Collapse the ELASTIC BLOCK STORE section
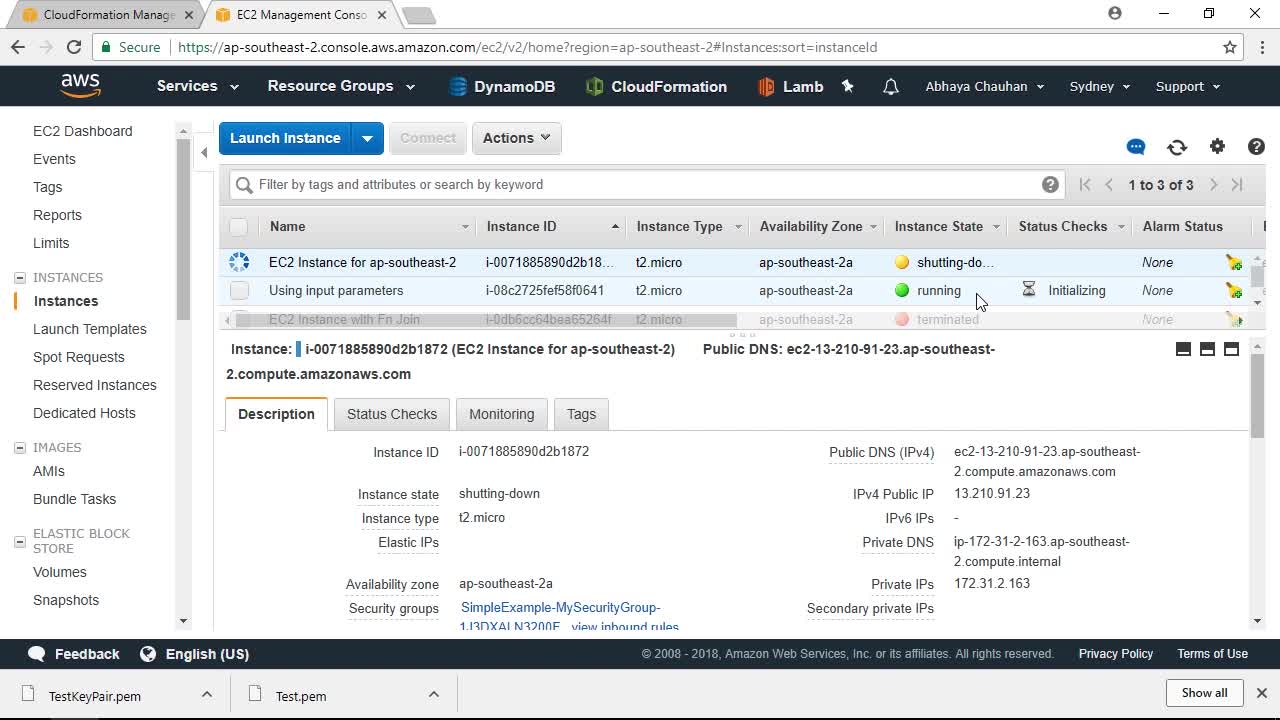This screenshot has height=720, width=1280. click(20, 541)
